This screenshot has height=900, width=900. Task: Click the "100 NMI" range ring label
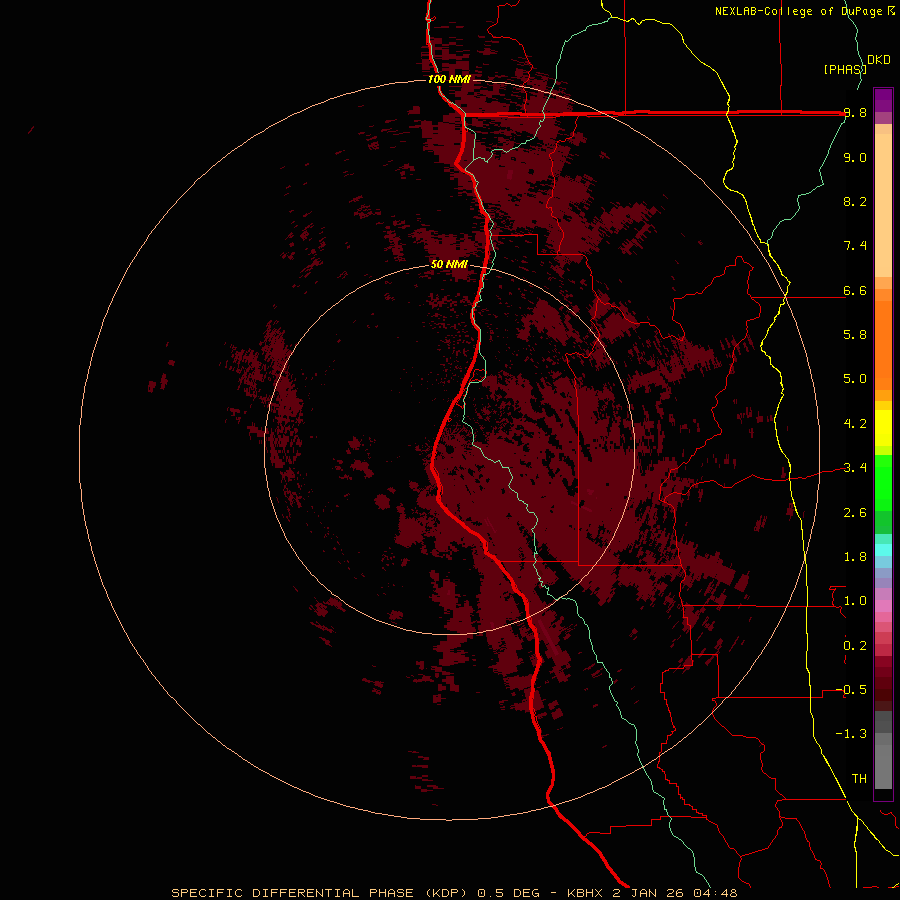pos(449,79)
